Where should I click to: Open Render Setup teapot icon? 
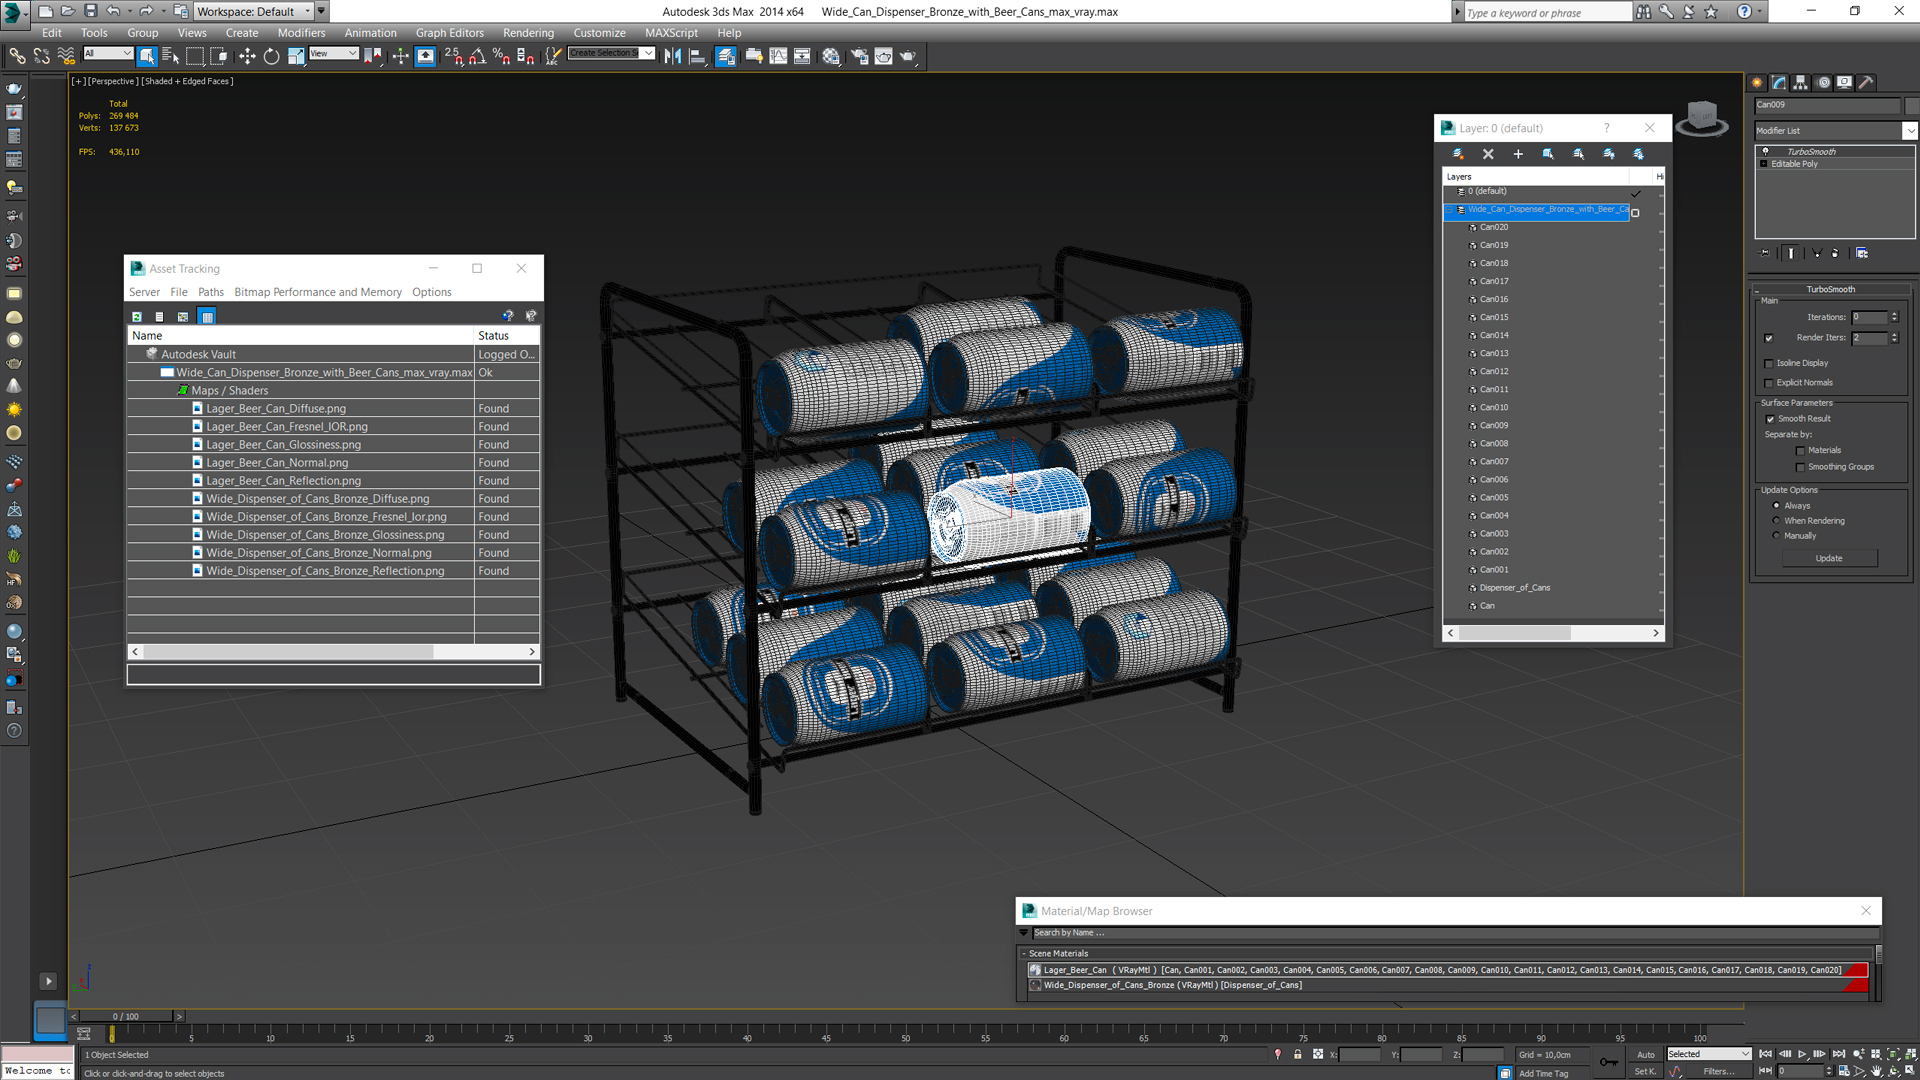pyautogui.click(x=859, y=56)
